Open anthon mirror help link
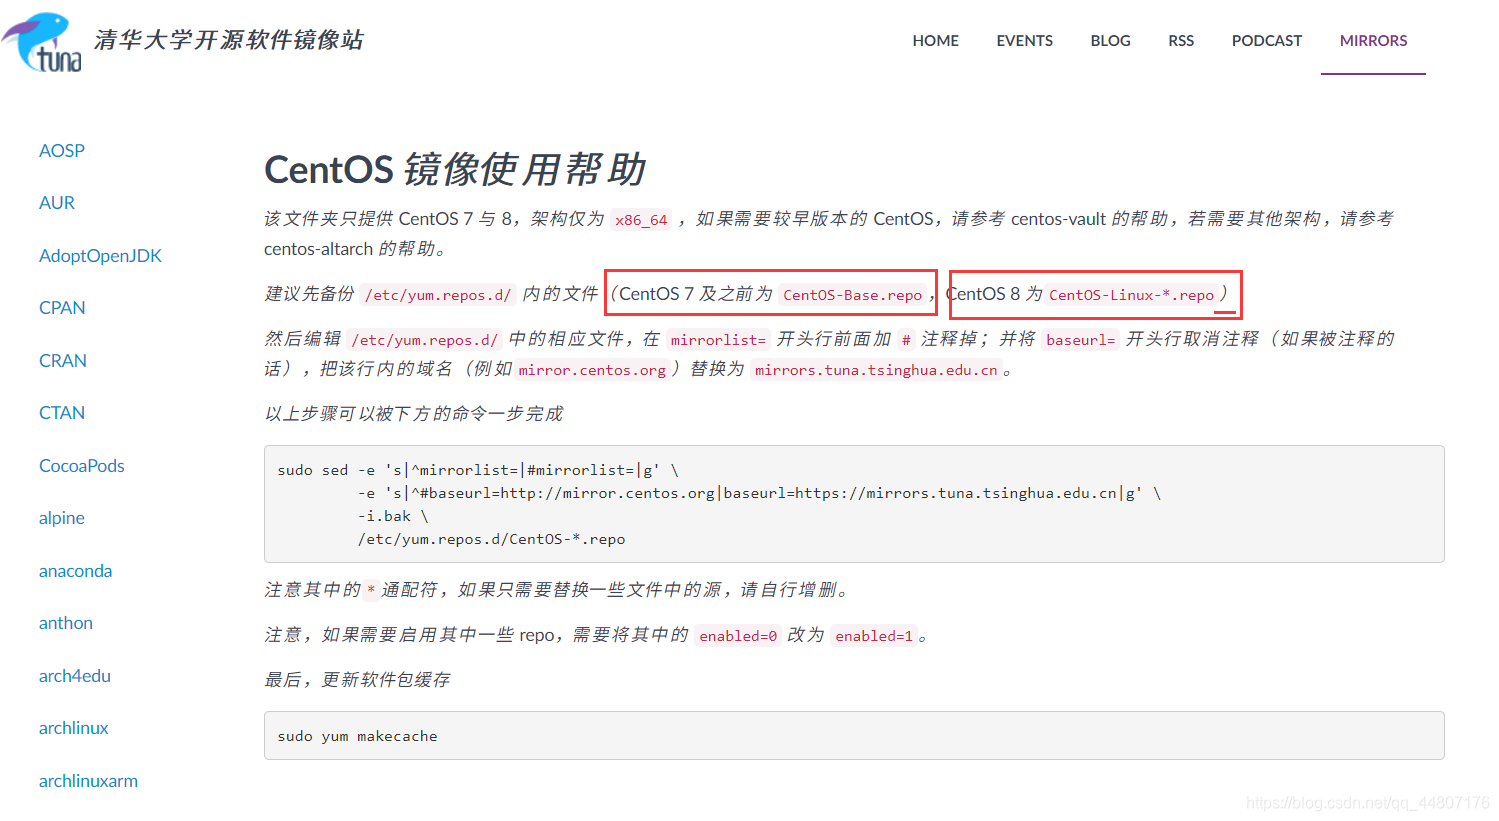 [66, 623]
